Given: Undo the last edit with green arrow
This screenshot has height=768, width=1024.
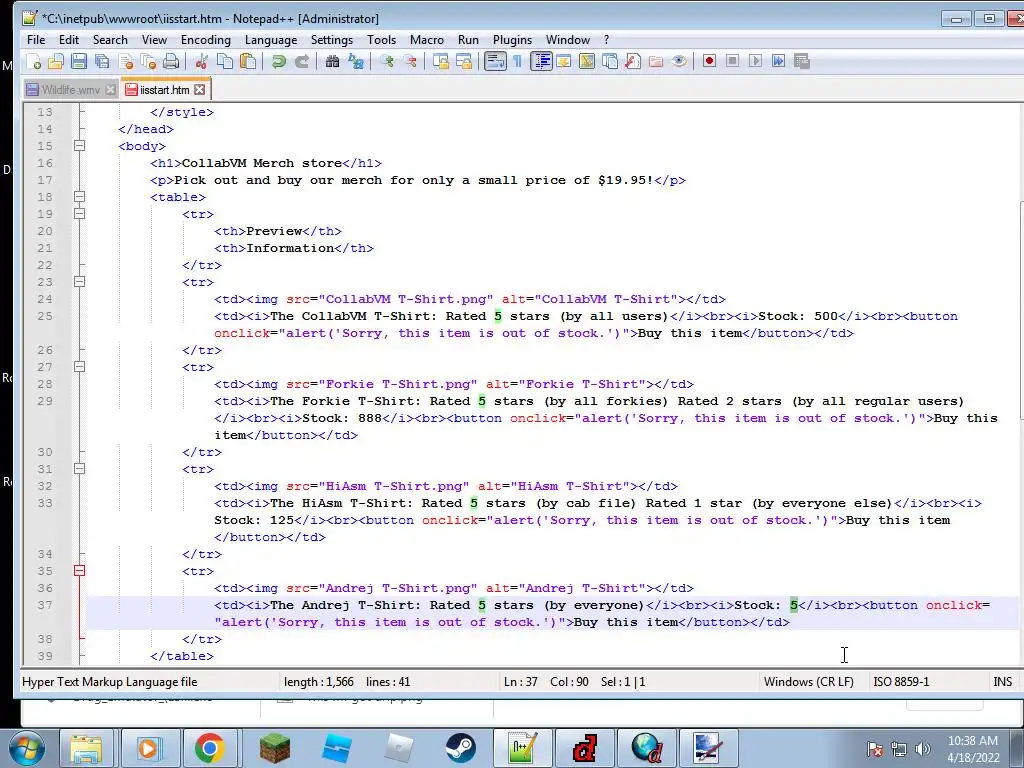Looking at the screenshot, I should 279,61.
